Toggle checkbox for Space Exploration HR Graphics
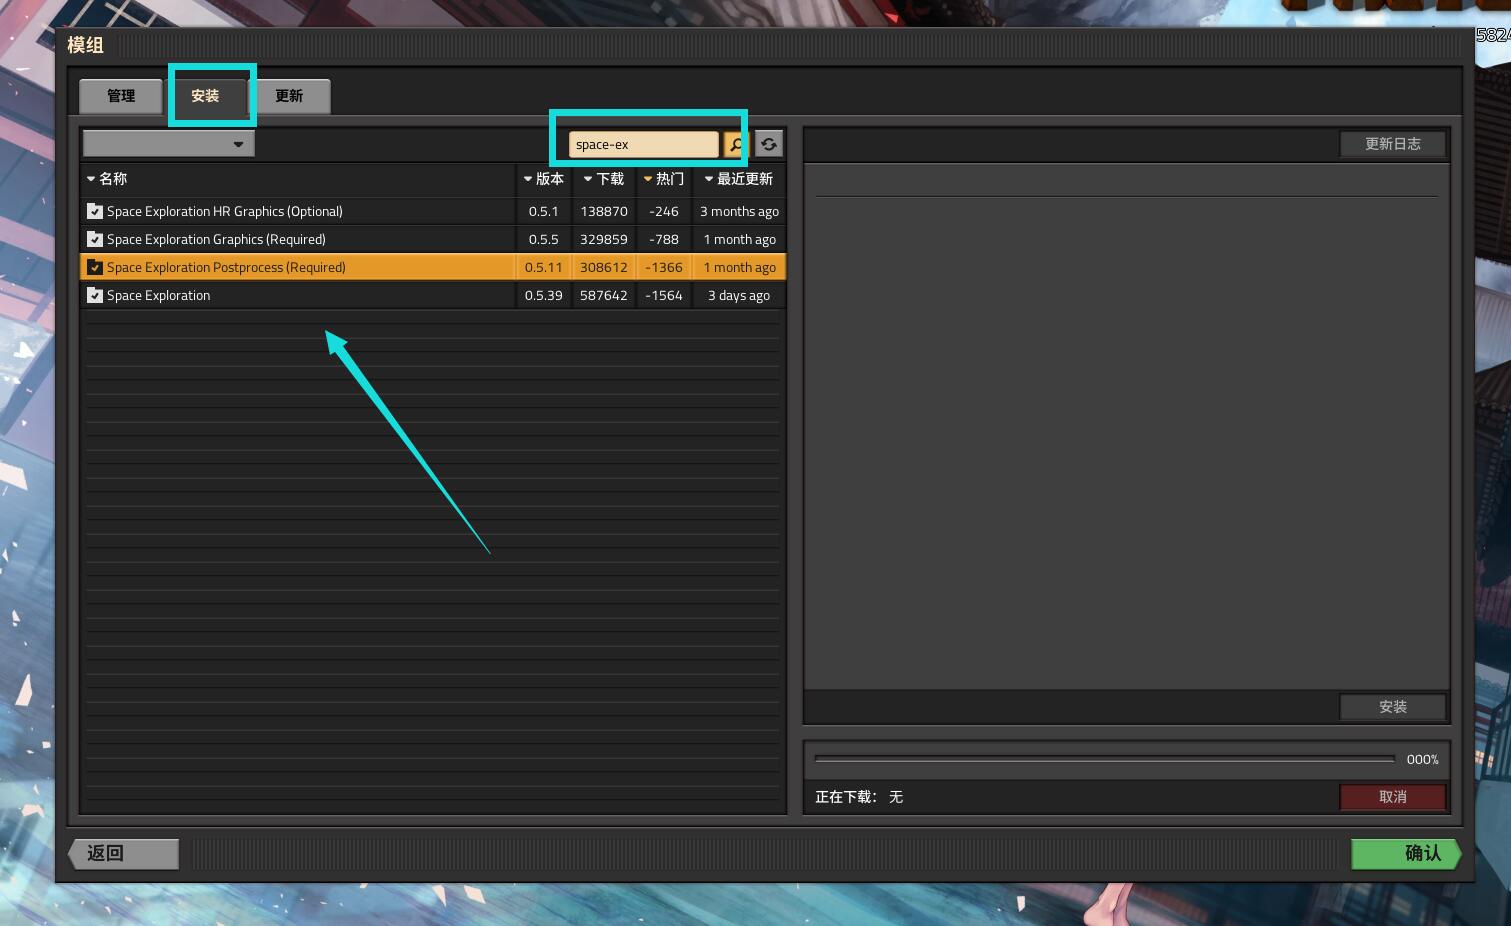This screenshot has height=926, width=1511. [95, 211]
